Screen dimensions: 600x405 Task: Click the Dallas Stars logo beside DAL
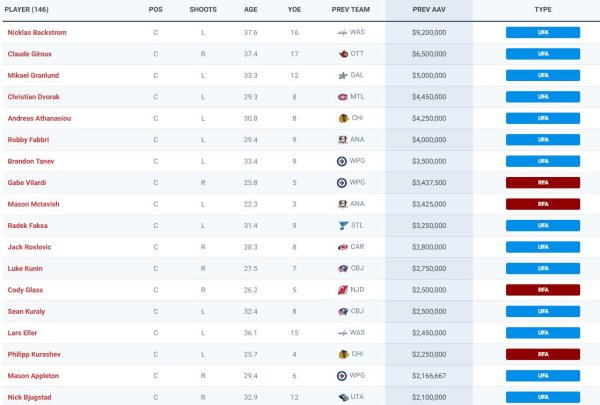(343, 75)
